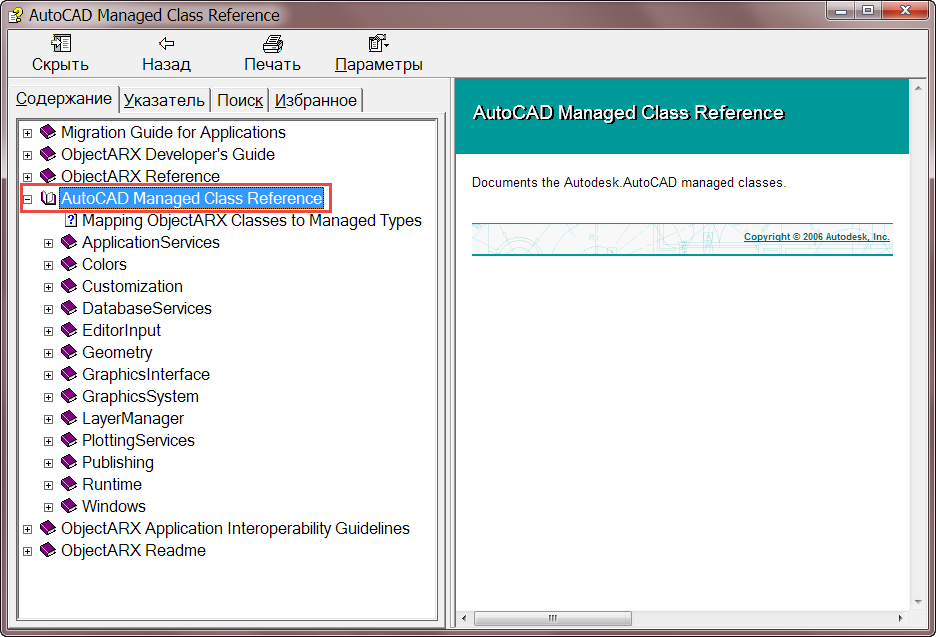The width and height of the screenshot is (936, 637).
Task: Expand the Publishing node
Action: point(49,463)
